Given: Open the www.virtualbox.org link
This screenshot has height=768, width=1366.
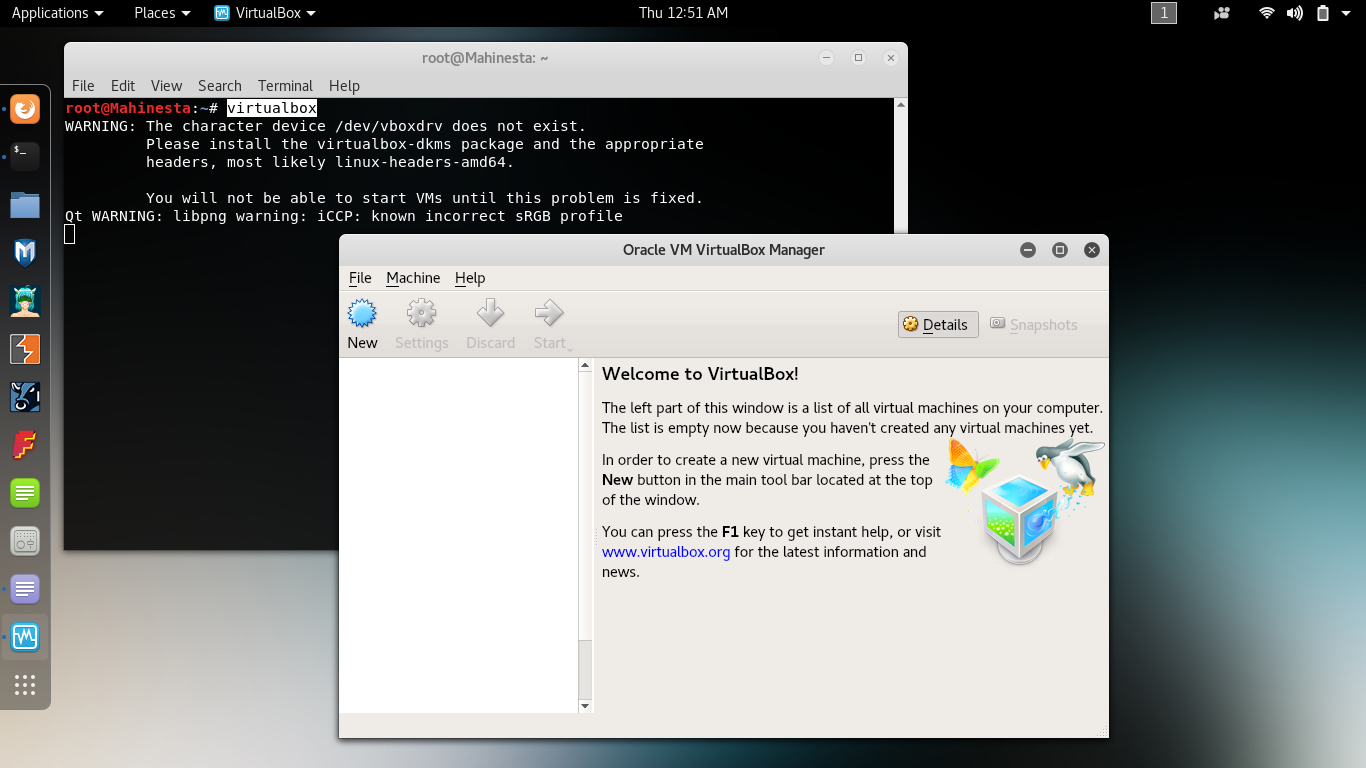Looking at the screenshot, I should [666, 552].
